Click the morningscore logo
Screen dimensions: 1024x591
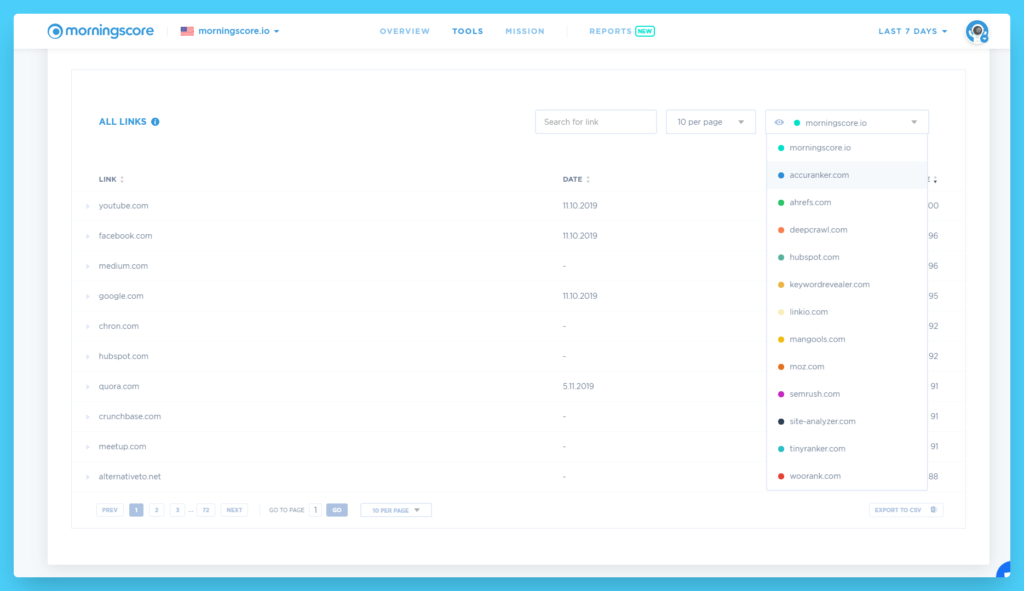point(101,31)
